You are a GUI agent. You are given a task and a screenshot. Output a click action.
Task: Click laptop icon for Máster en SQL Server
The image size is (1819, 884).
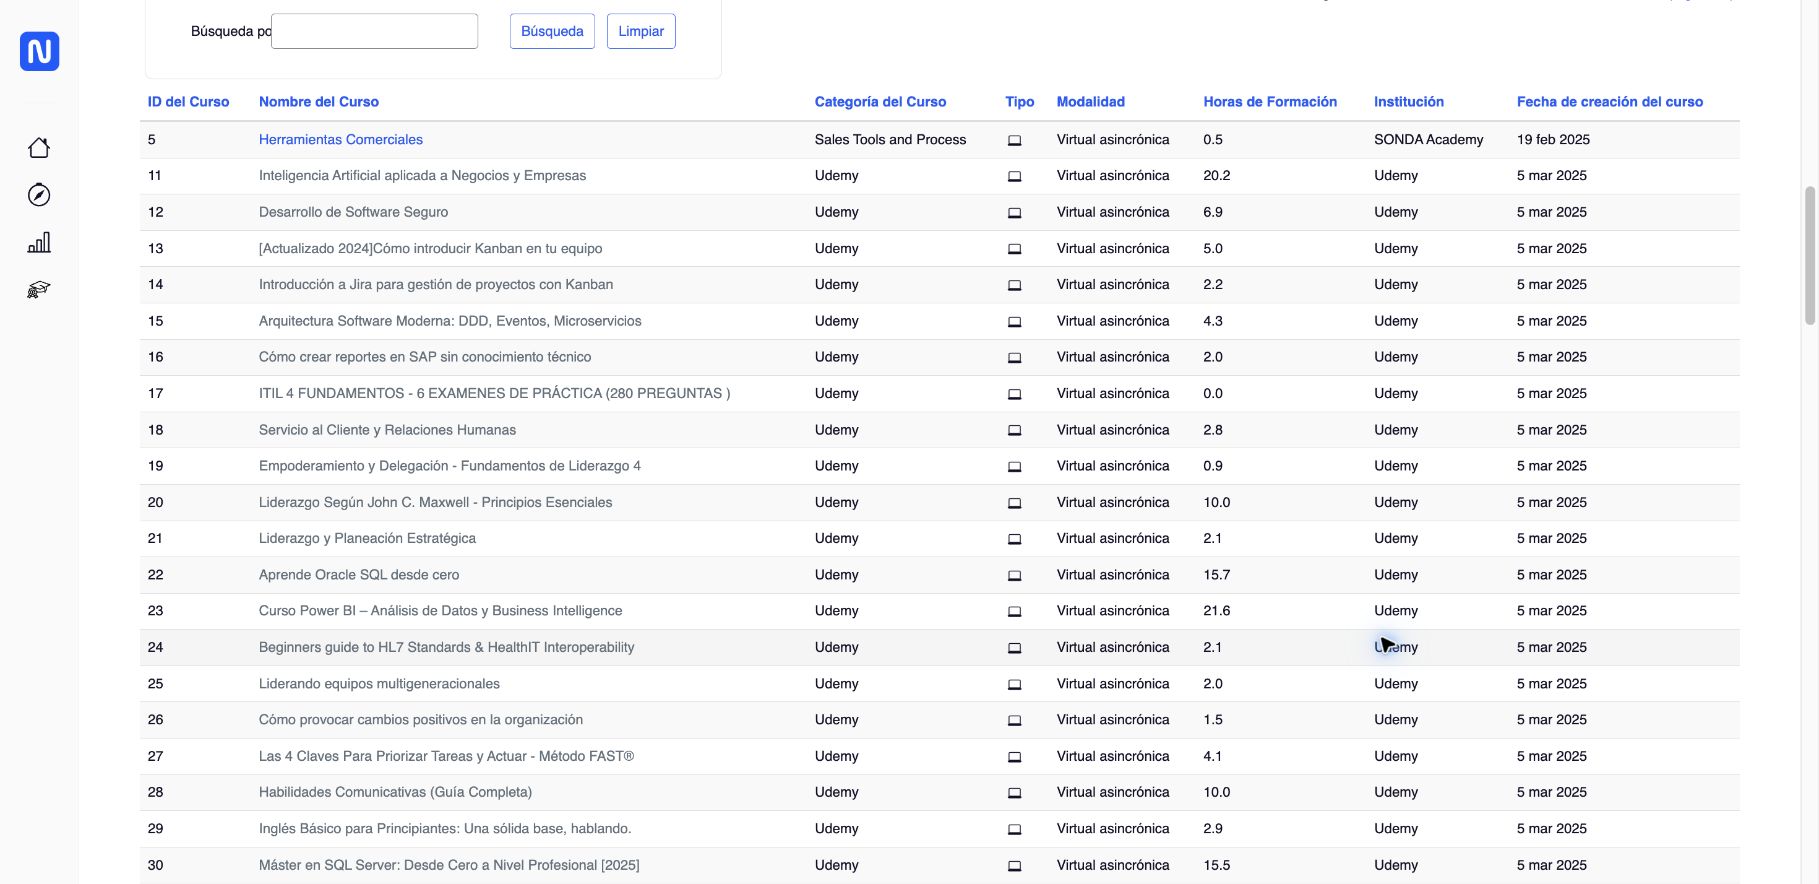click(1014, 866)
